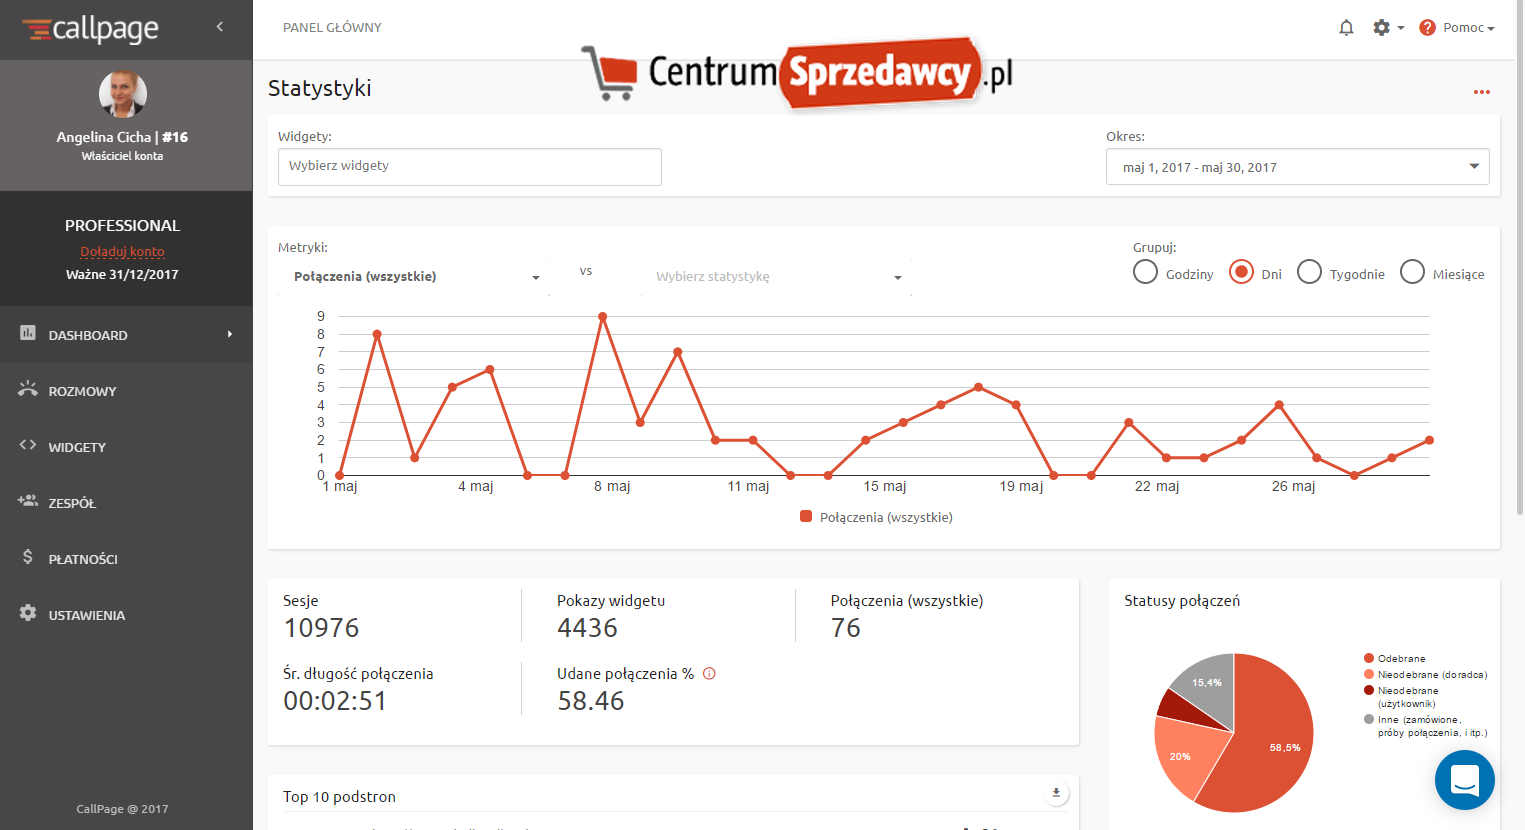Click info icon beside Udane połączenia %

[x=709, y=674]
